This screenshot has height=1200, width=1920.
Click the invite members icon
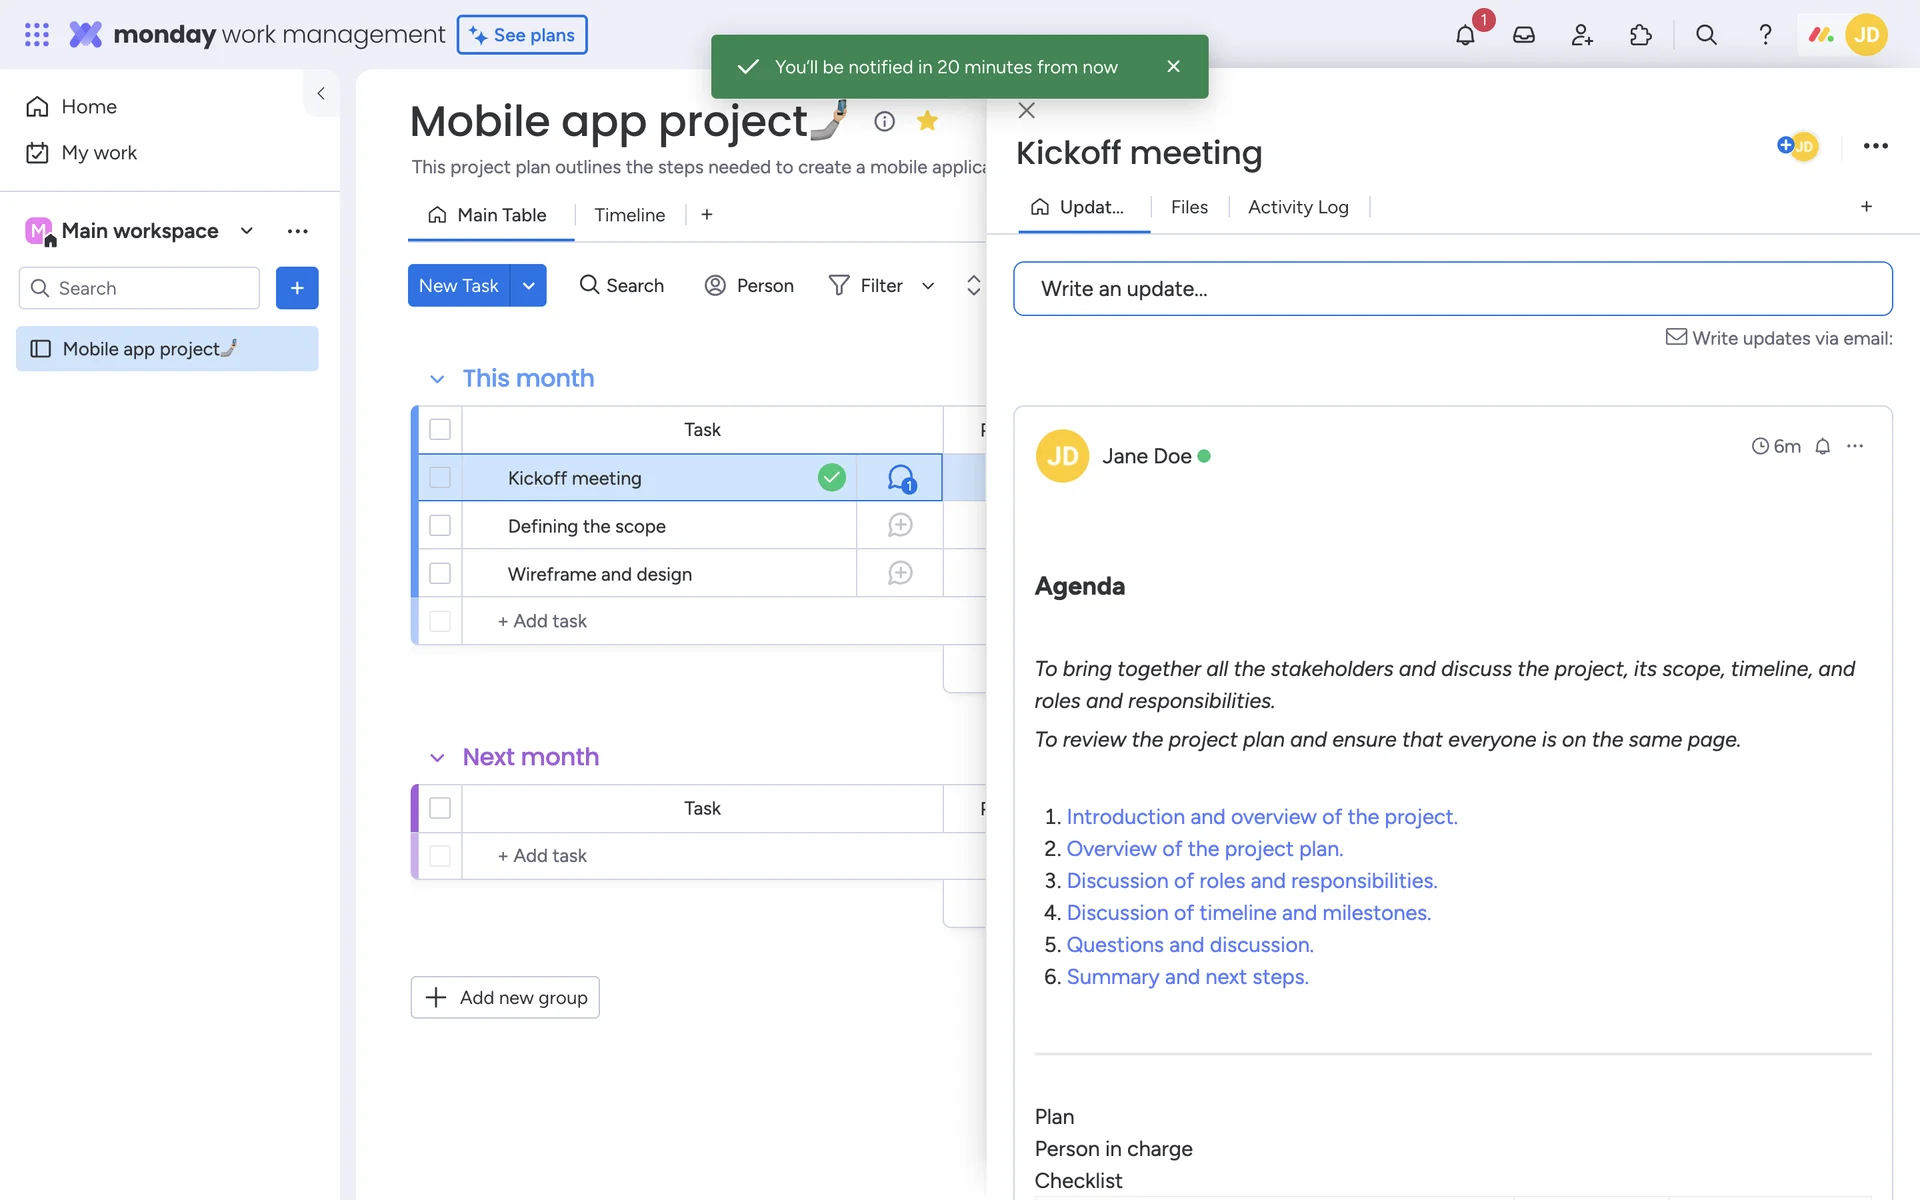click(1582, 35)
